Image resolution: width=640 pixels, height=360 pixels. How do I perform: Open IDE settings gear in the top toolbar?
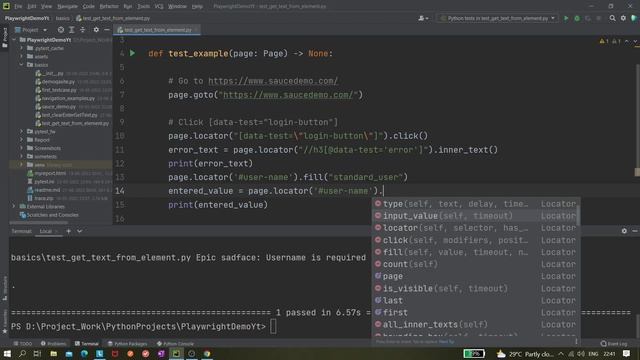click(623, 18)
